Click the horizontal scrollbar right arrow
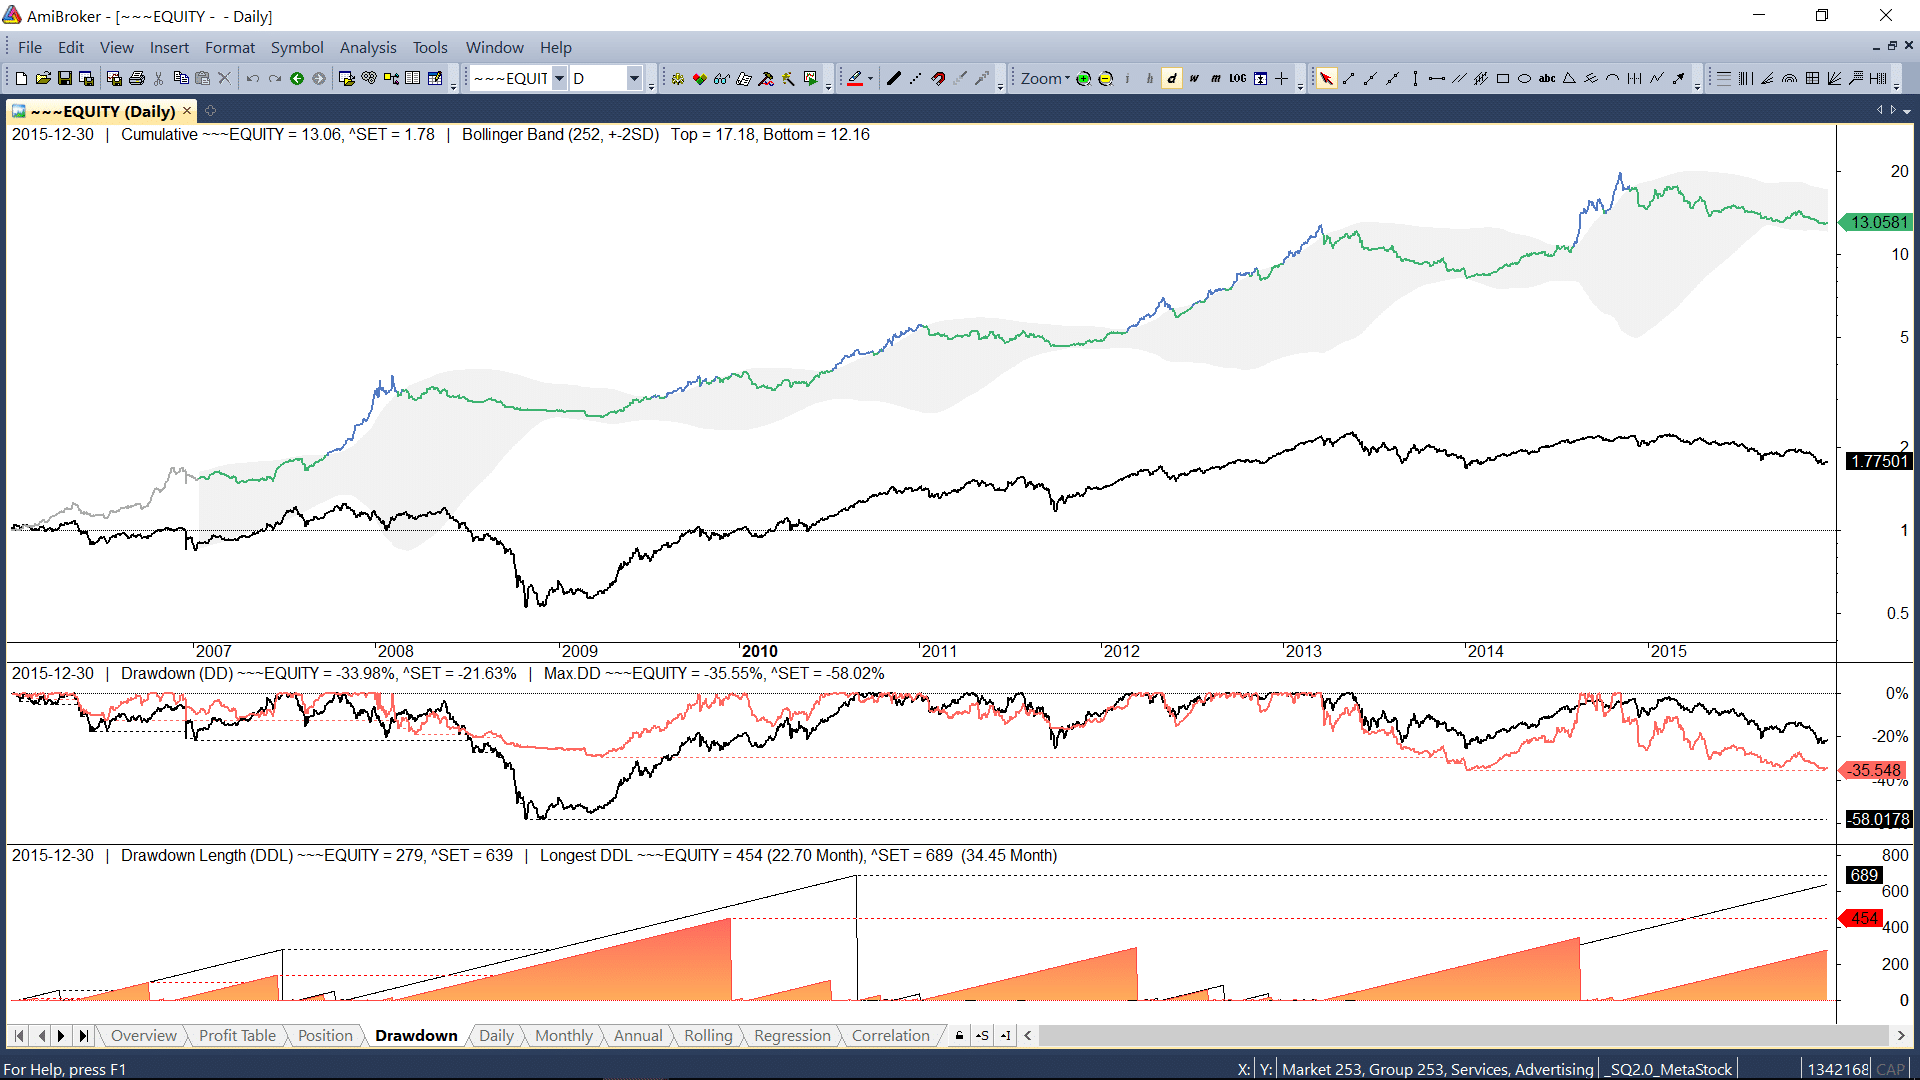Screen dimensions: 1920x1080 pyautogui.click(x=1901, y=1035)
